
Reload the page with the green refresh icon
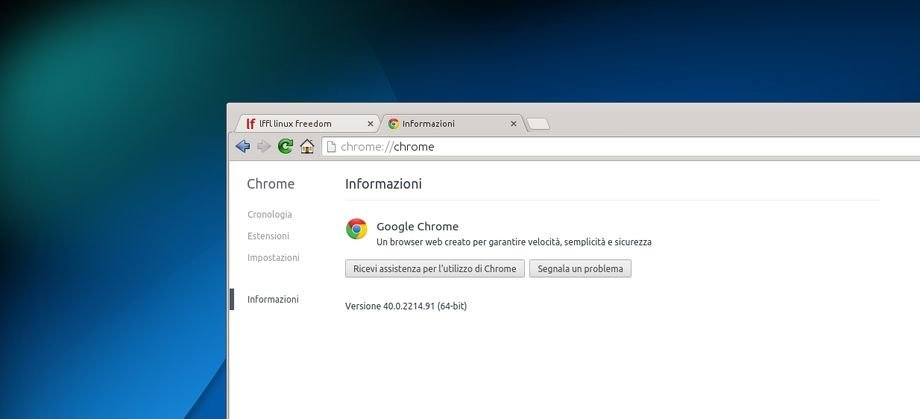(x=286, y=147)
